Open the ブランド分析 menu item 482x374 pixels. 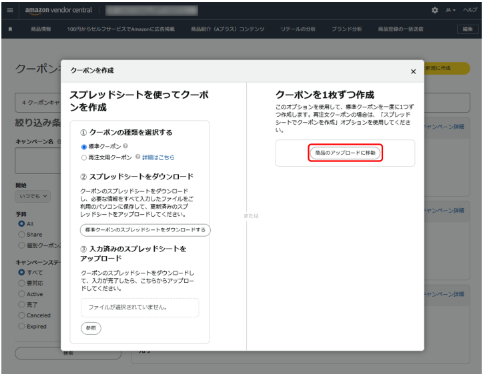pos(347,29)
